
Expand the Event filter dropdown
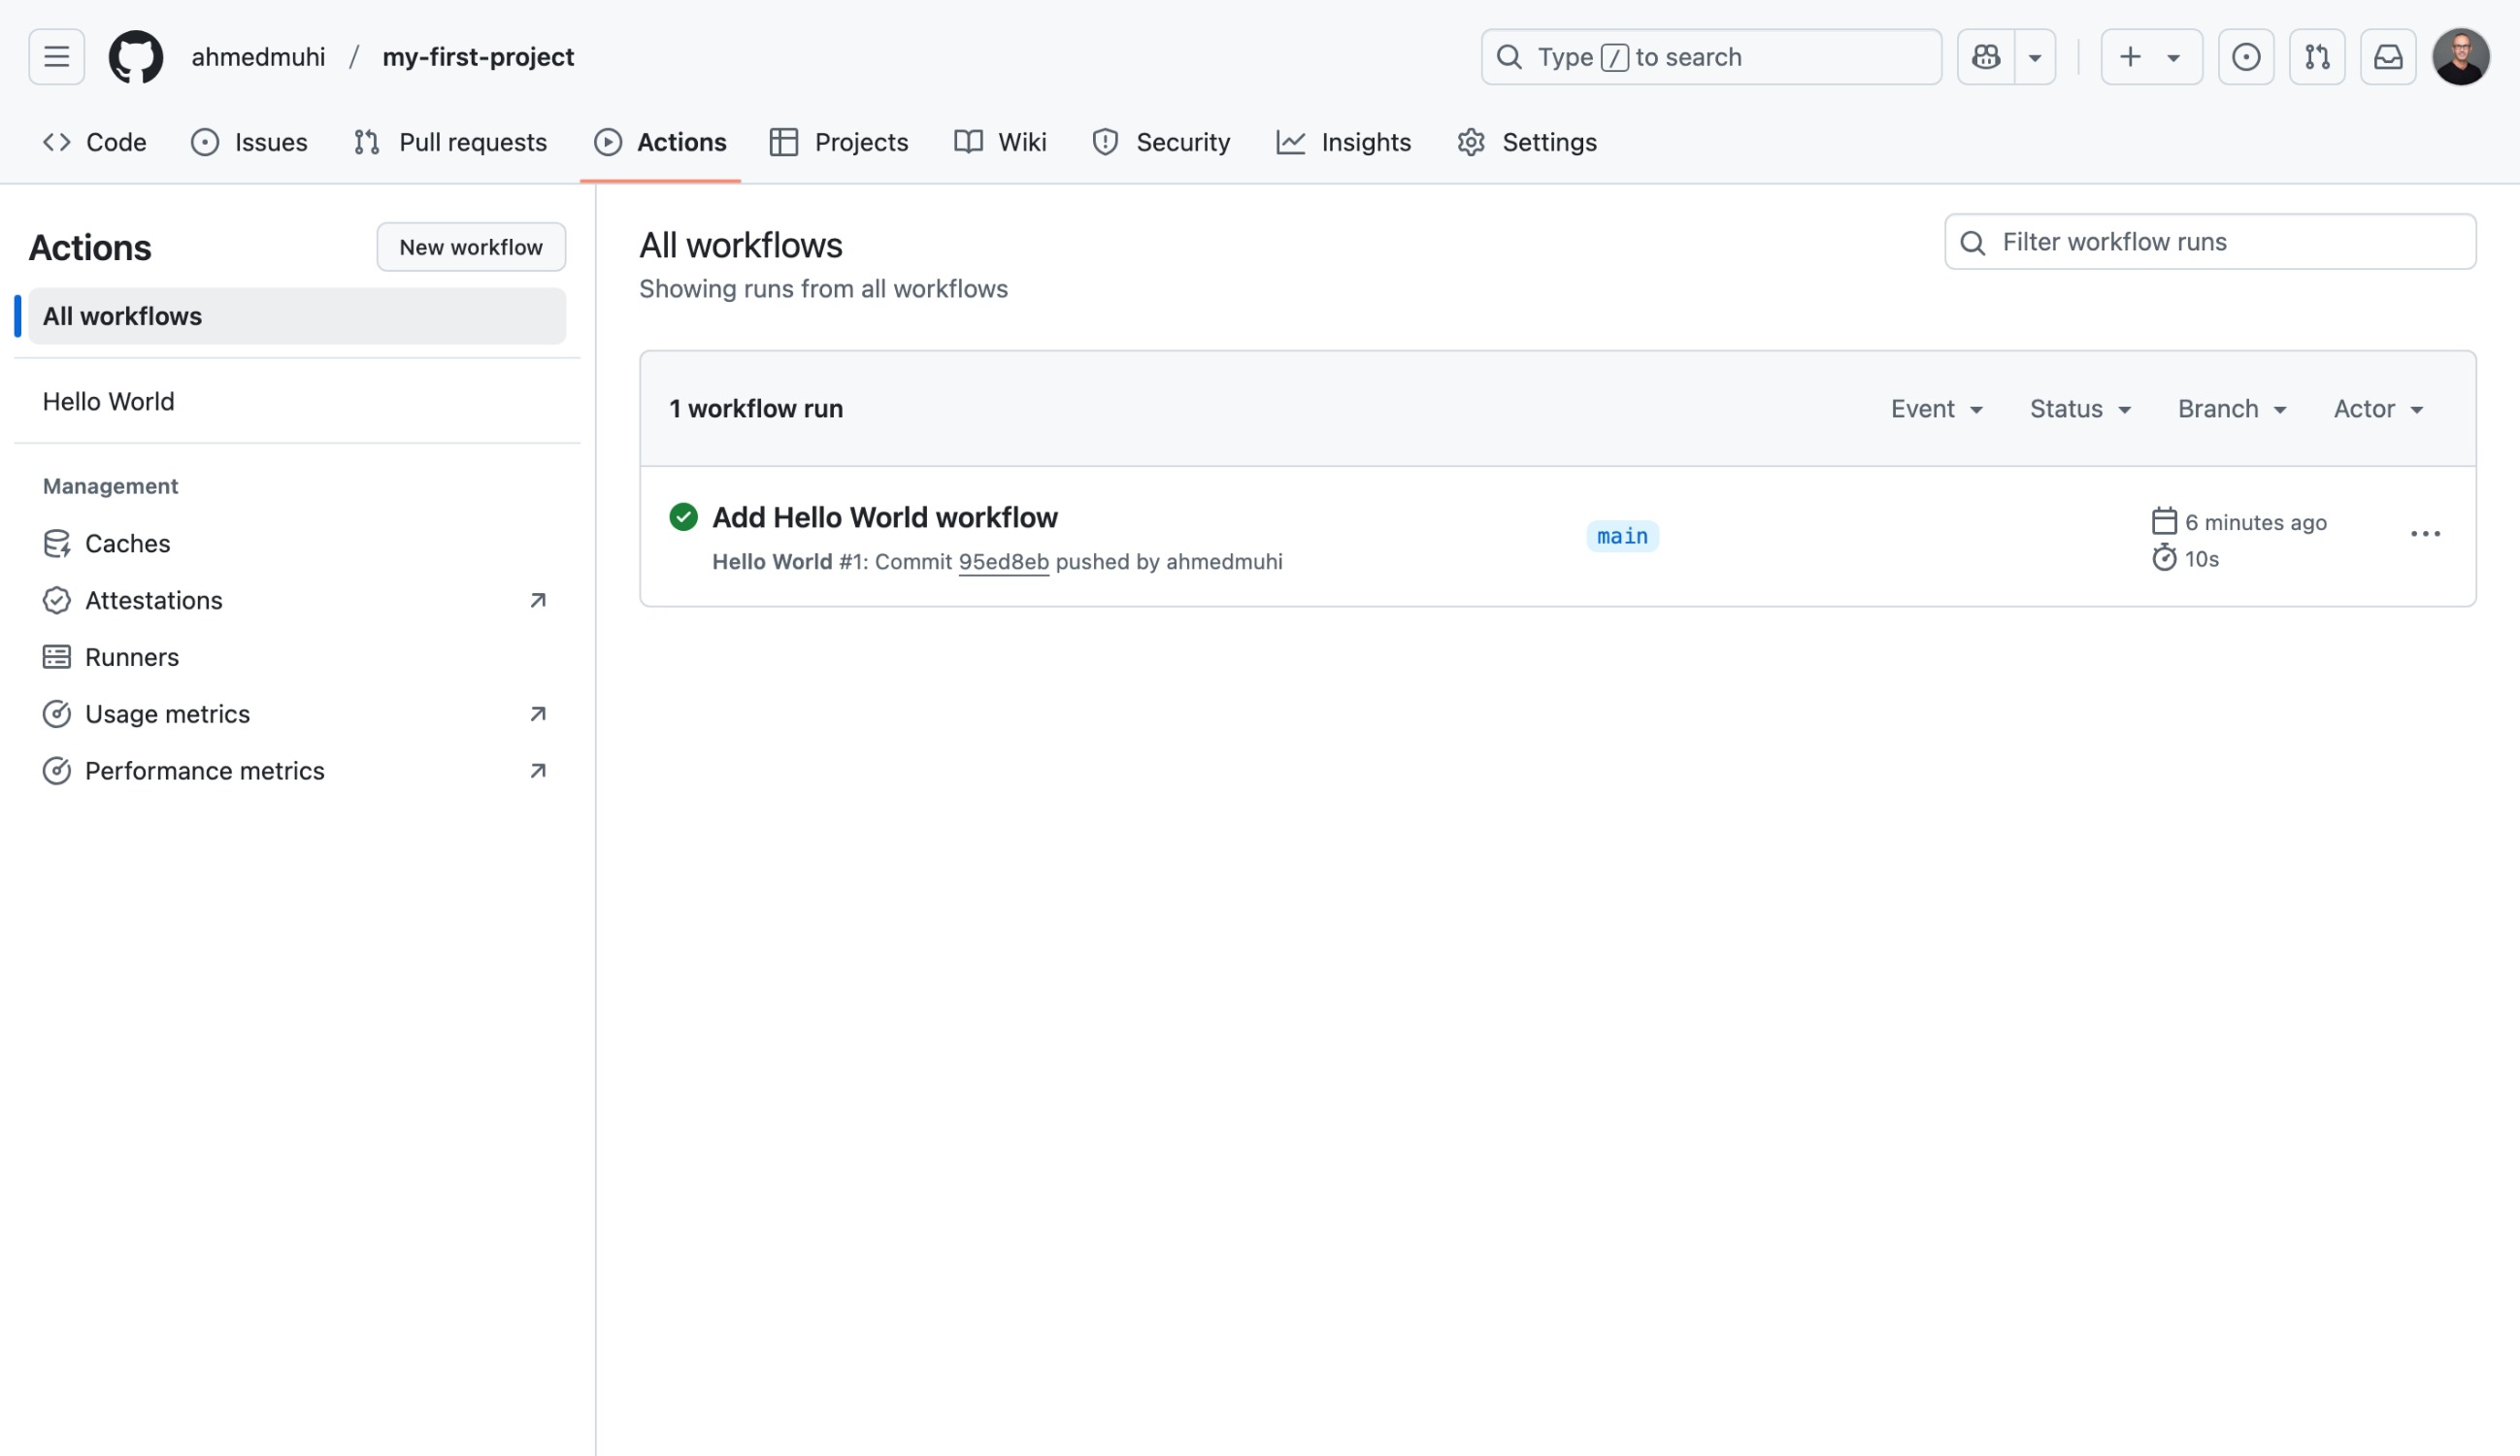pos(1937,409)
